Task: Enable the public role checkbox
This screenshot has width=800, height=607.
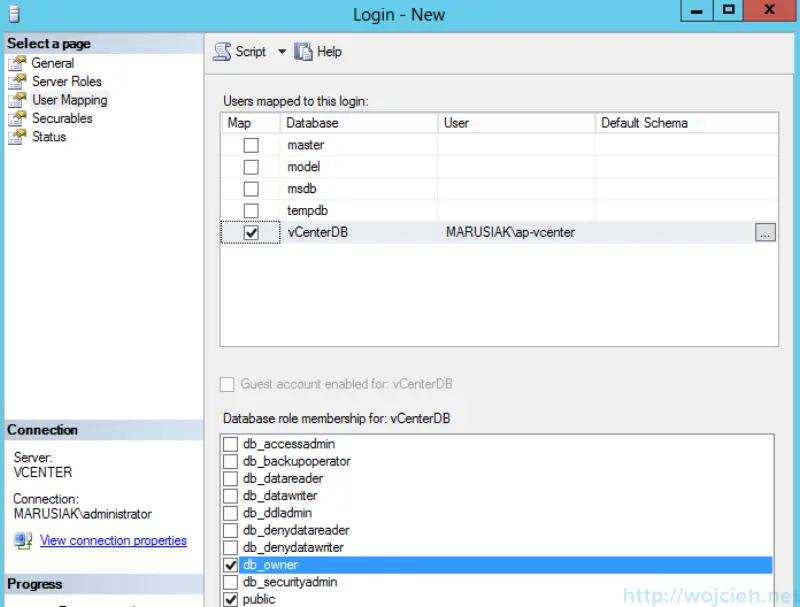Action: [x=230, y=598]
